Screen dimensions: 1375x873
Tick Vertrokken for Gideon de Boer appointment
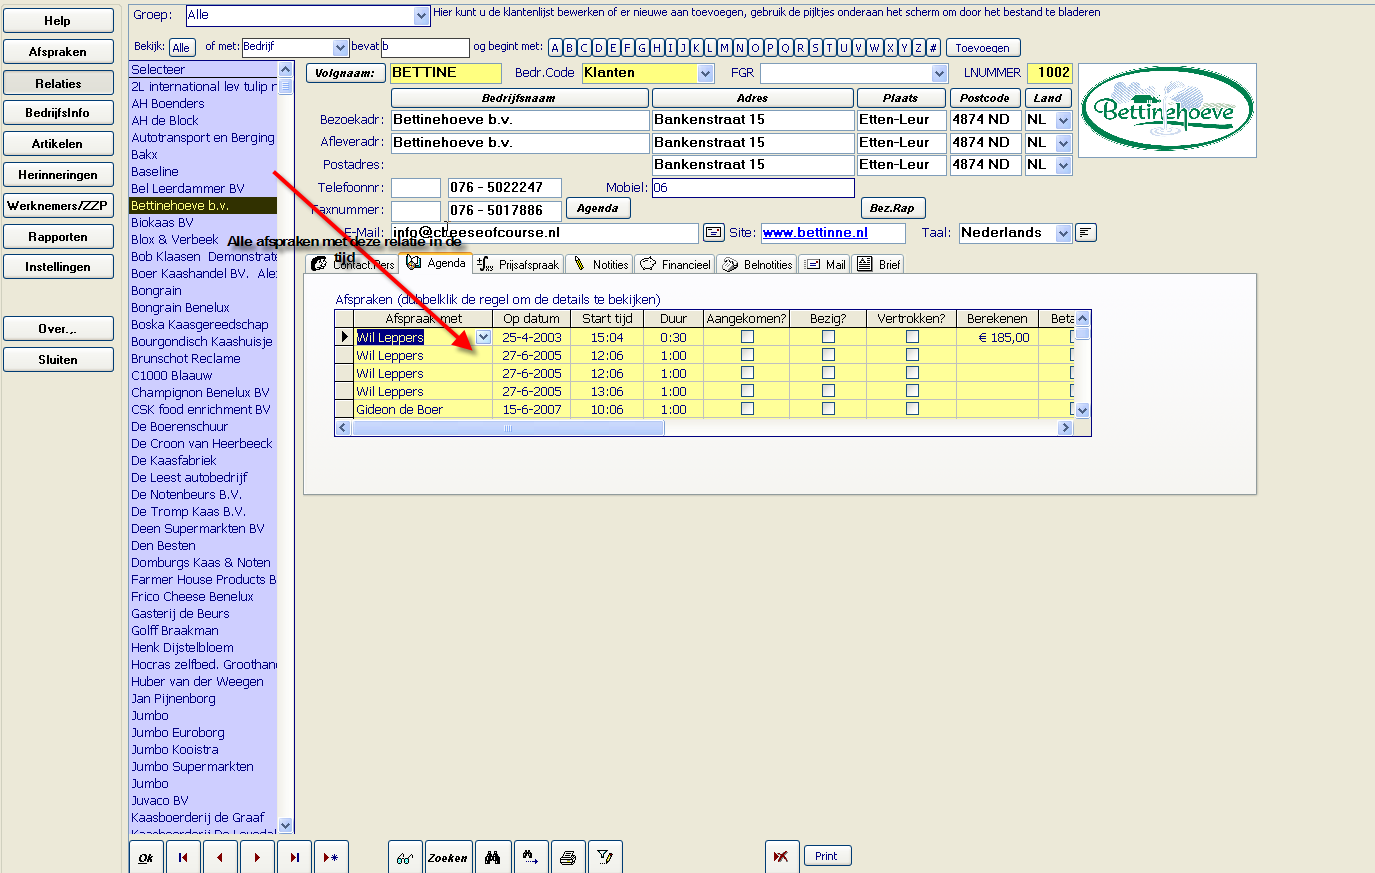pyautogui.click(x=912, y=409)
